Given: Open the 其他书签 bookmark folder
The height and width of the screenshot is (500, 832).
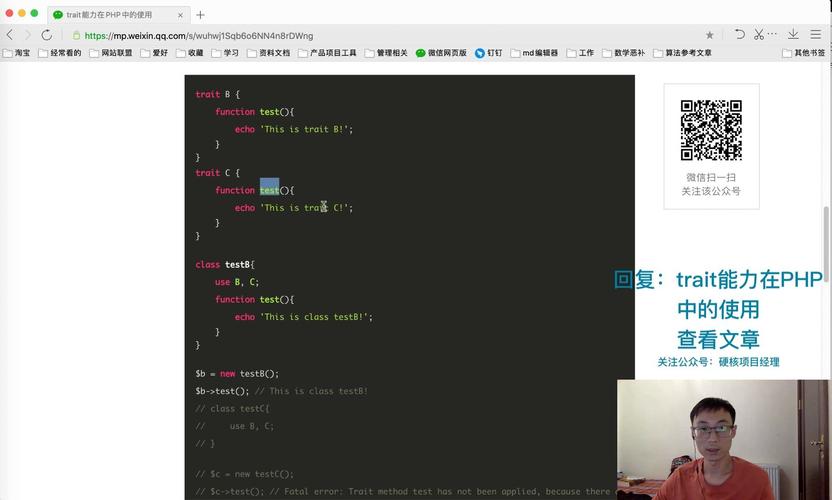Looking at the screenshot, I should (x=804, y=53).
